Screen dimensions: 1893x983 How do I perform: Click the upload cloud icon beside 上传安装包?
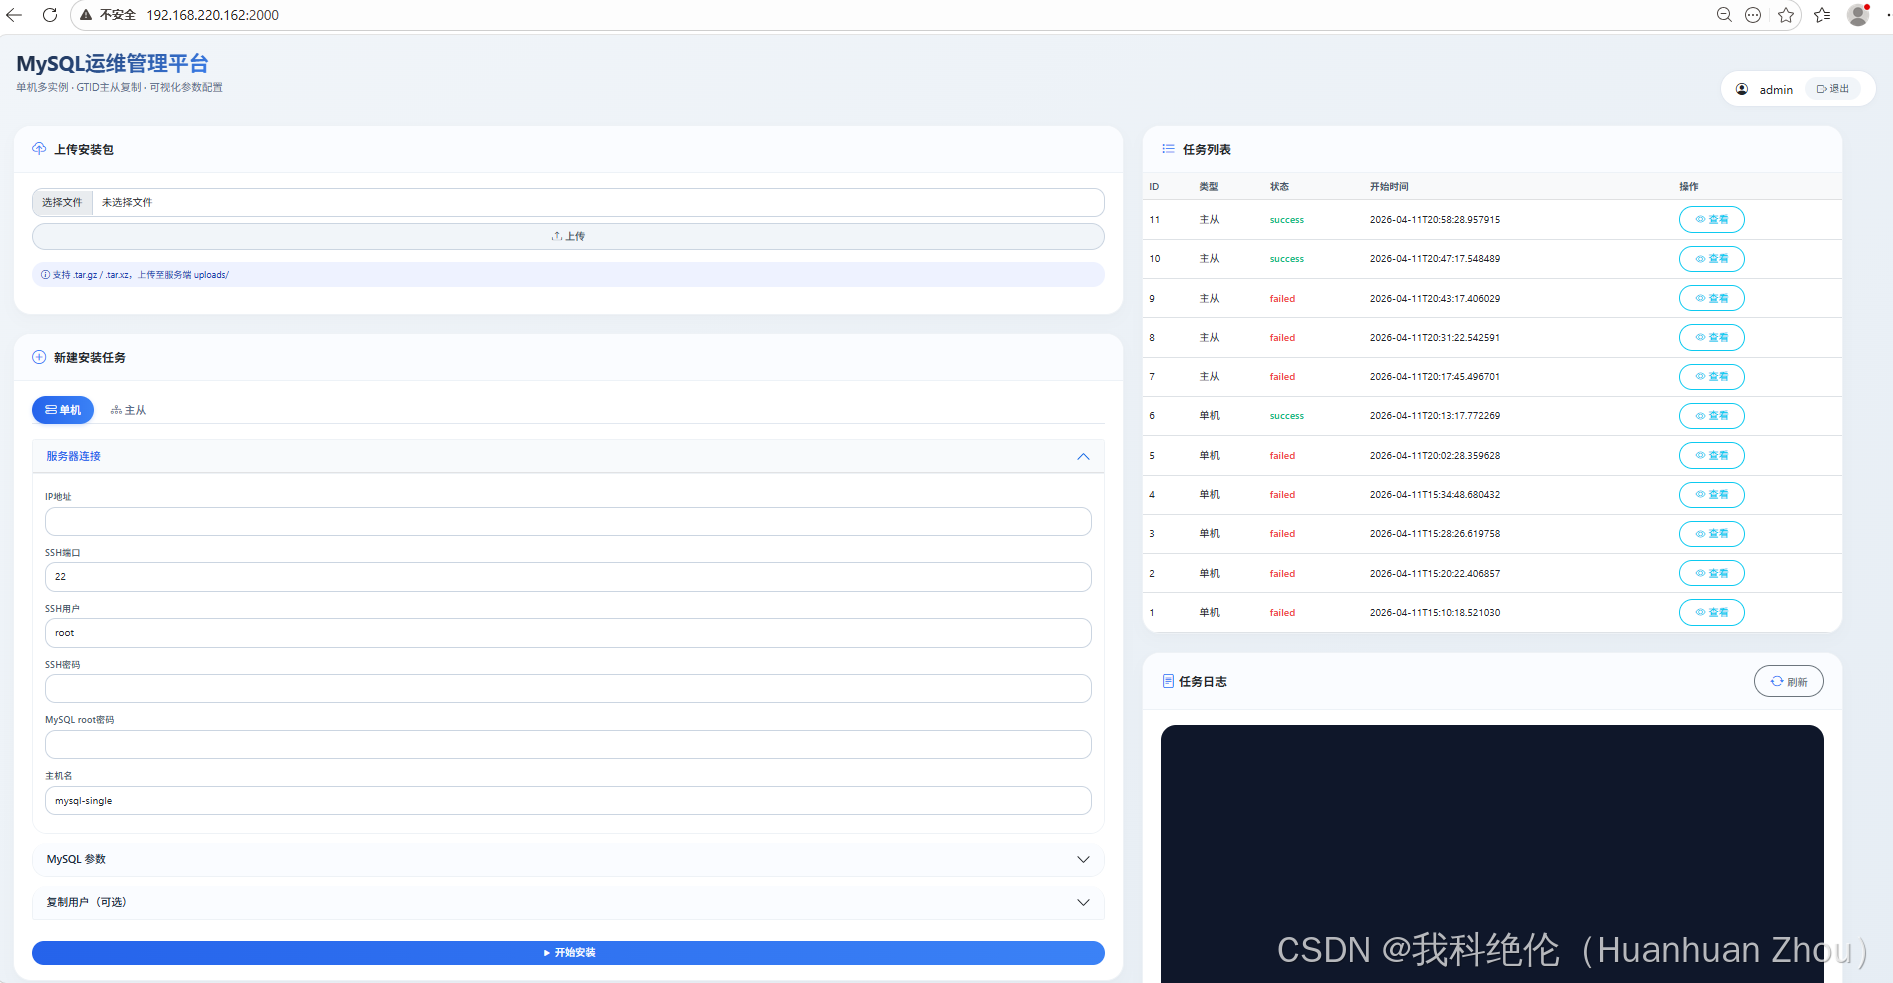(x=39, y=149)
